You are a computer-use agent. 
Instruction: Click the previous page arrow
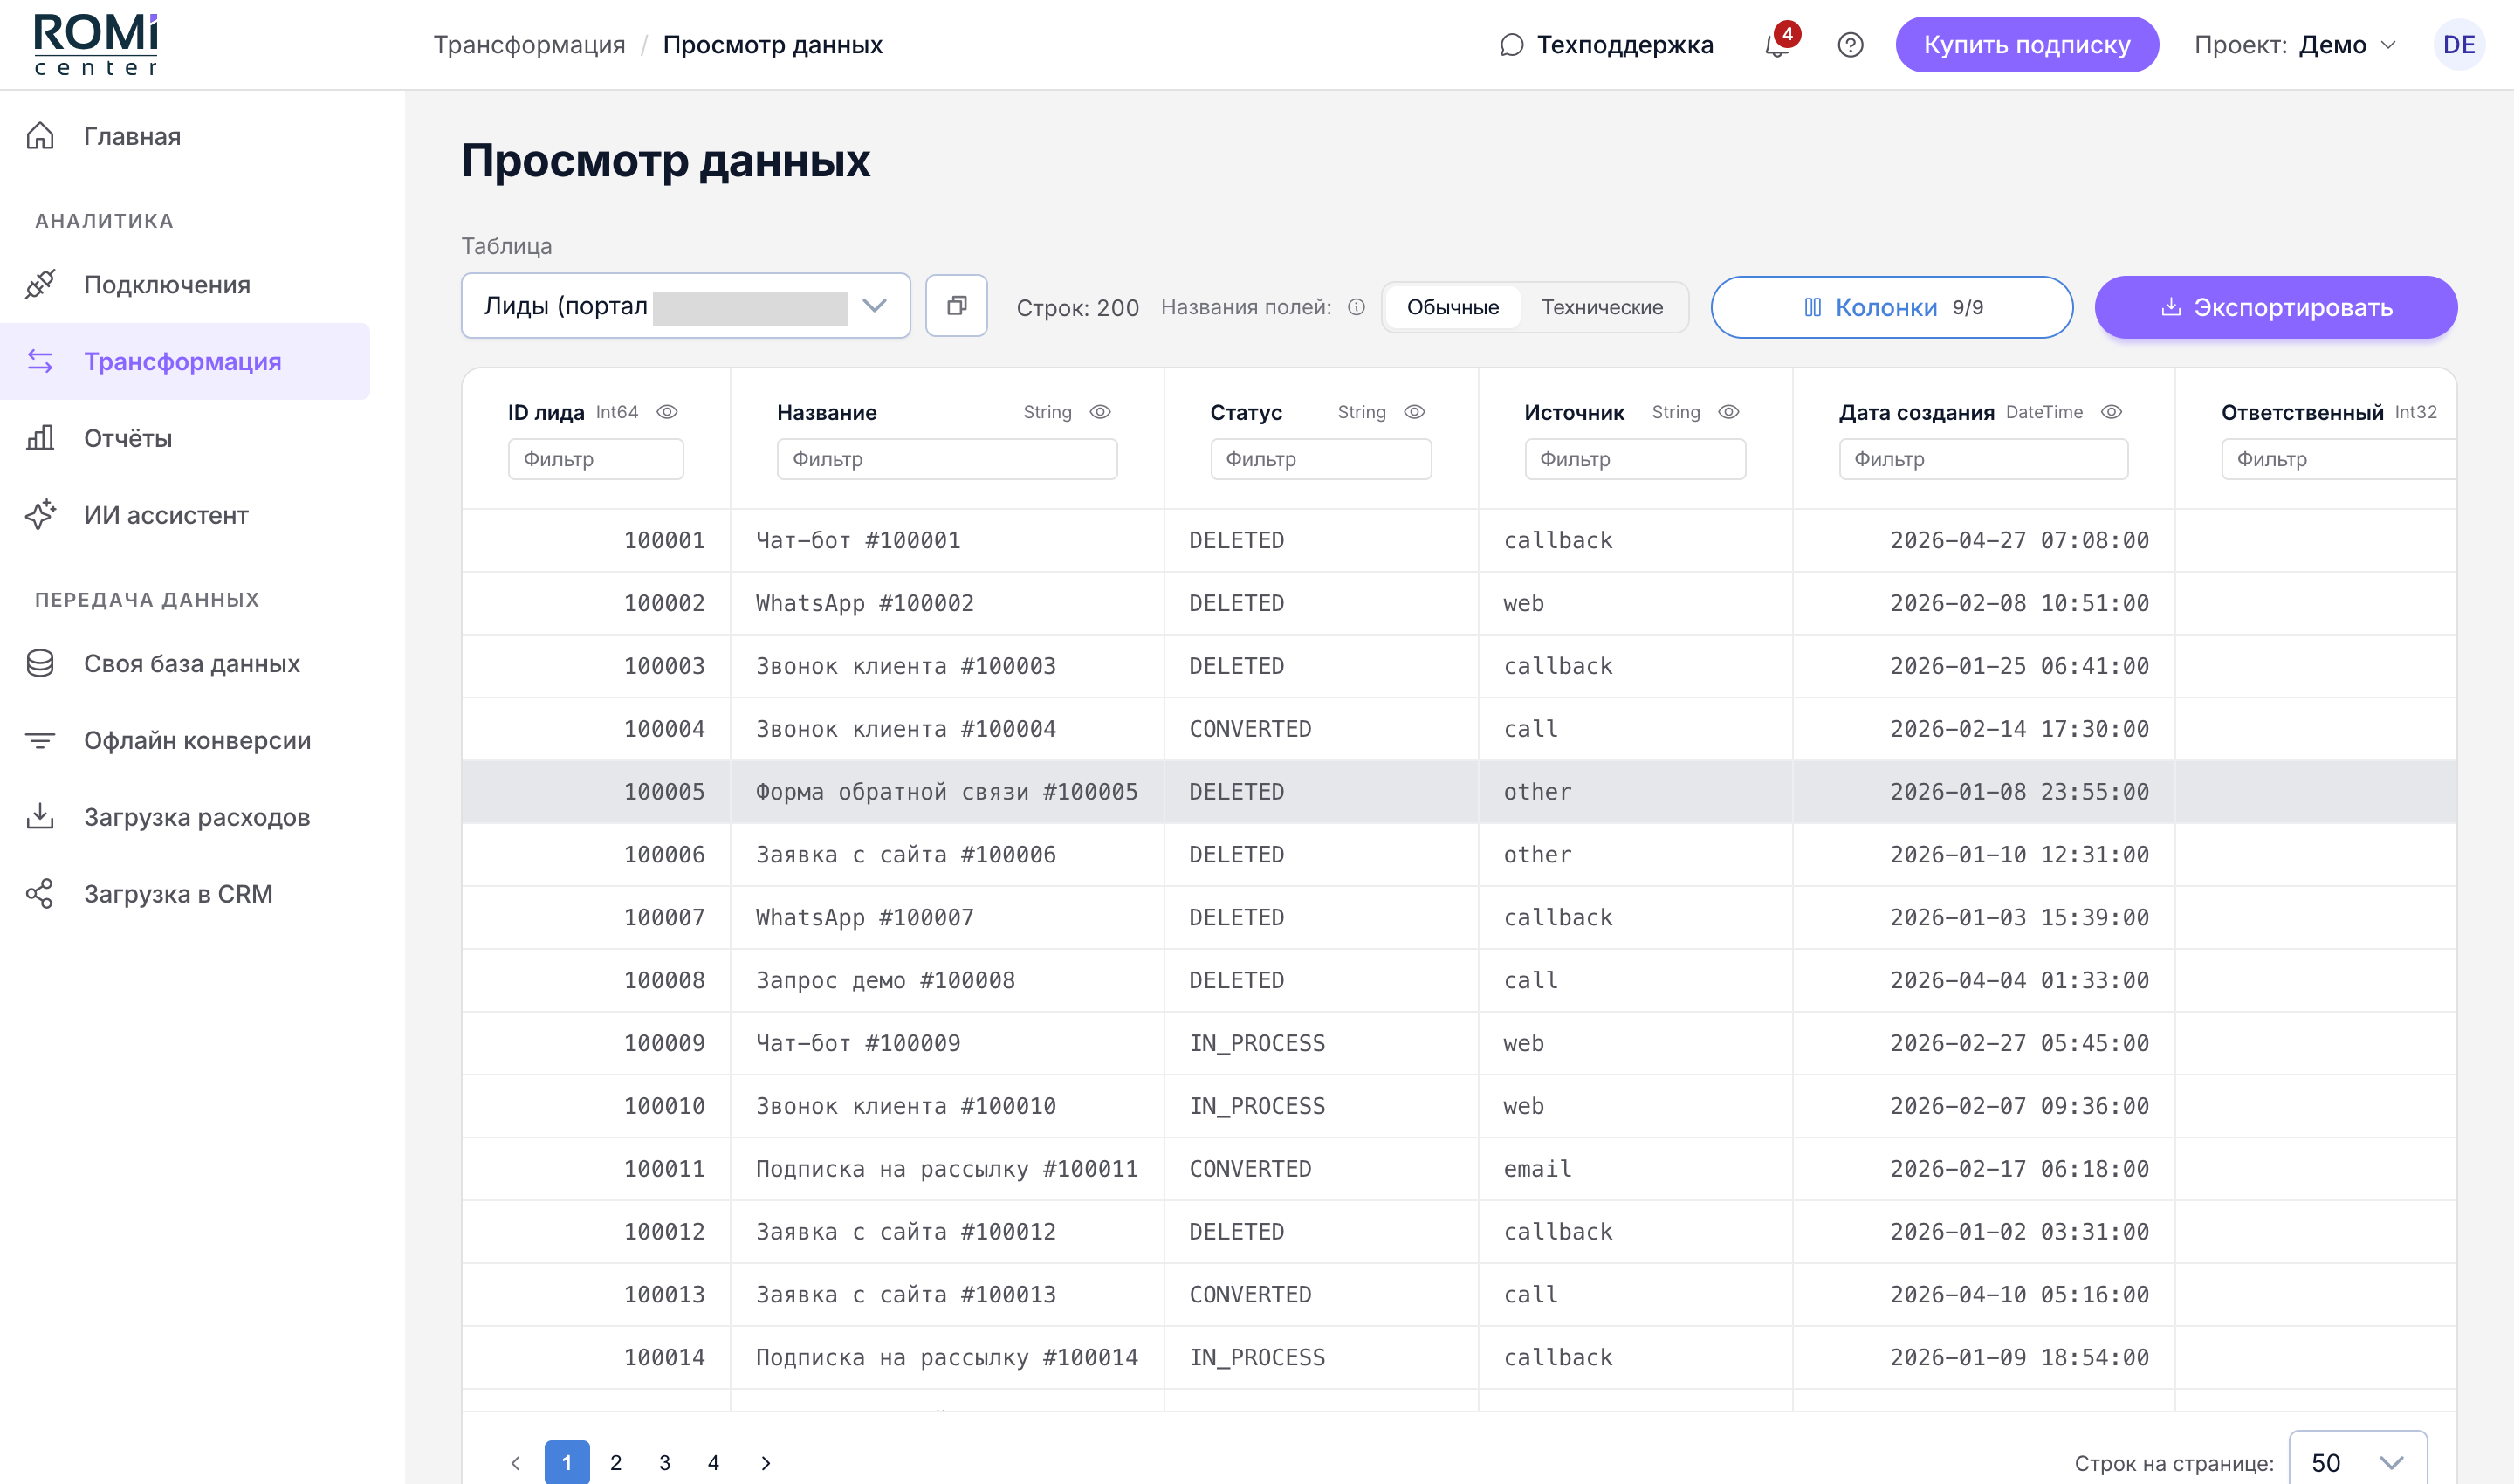pyautogui.click(x=516, y=1462)
